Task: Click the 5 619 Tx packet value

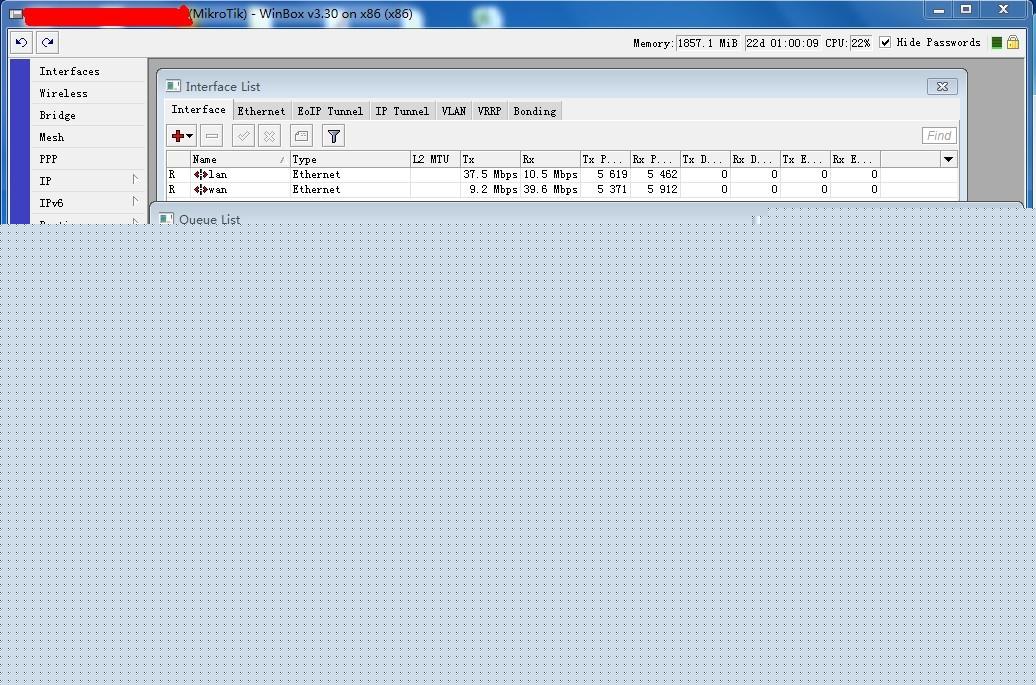Action: click(612, 174)
